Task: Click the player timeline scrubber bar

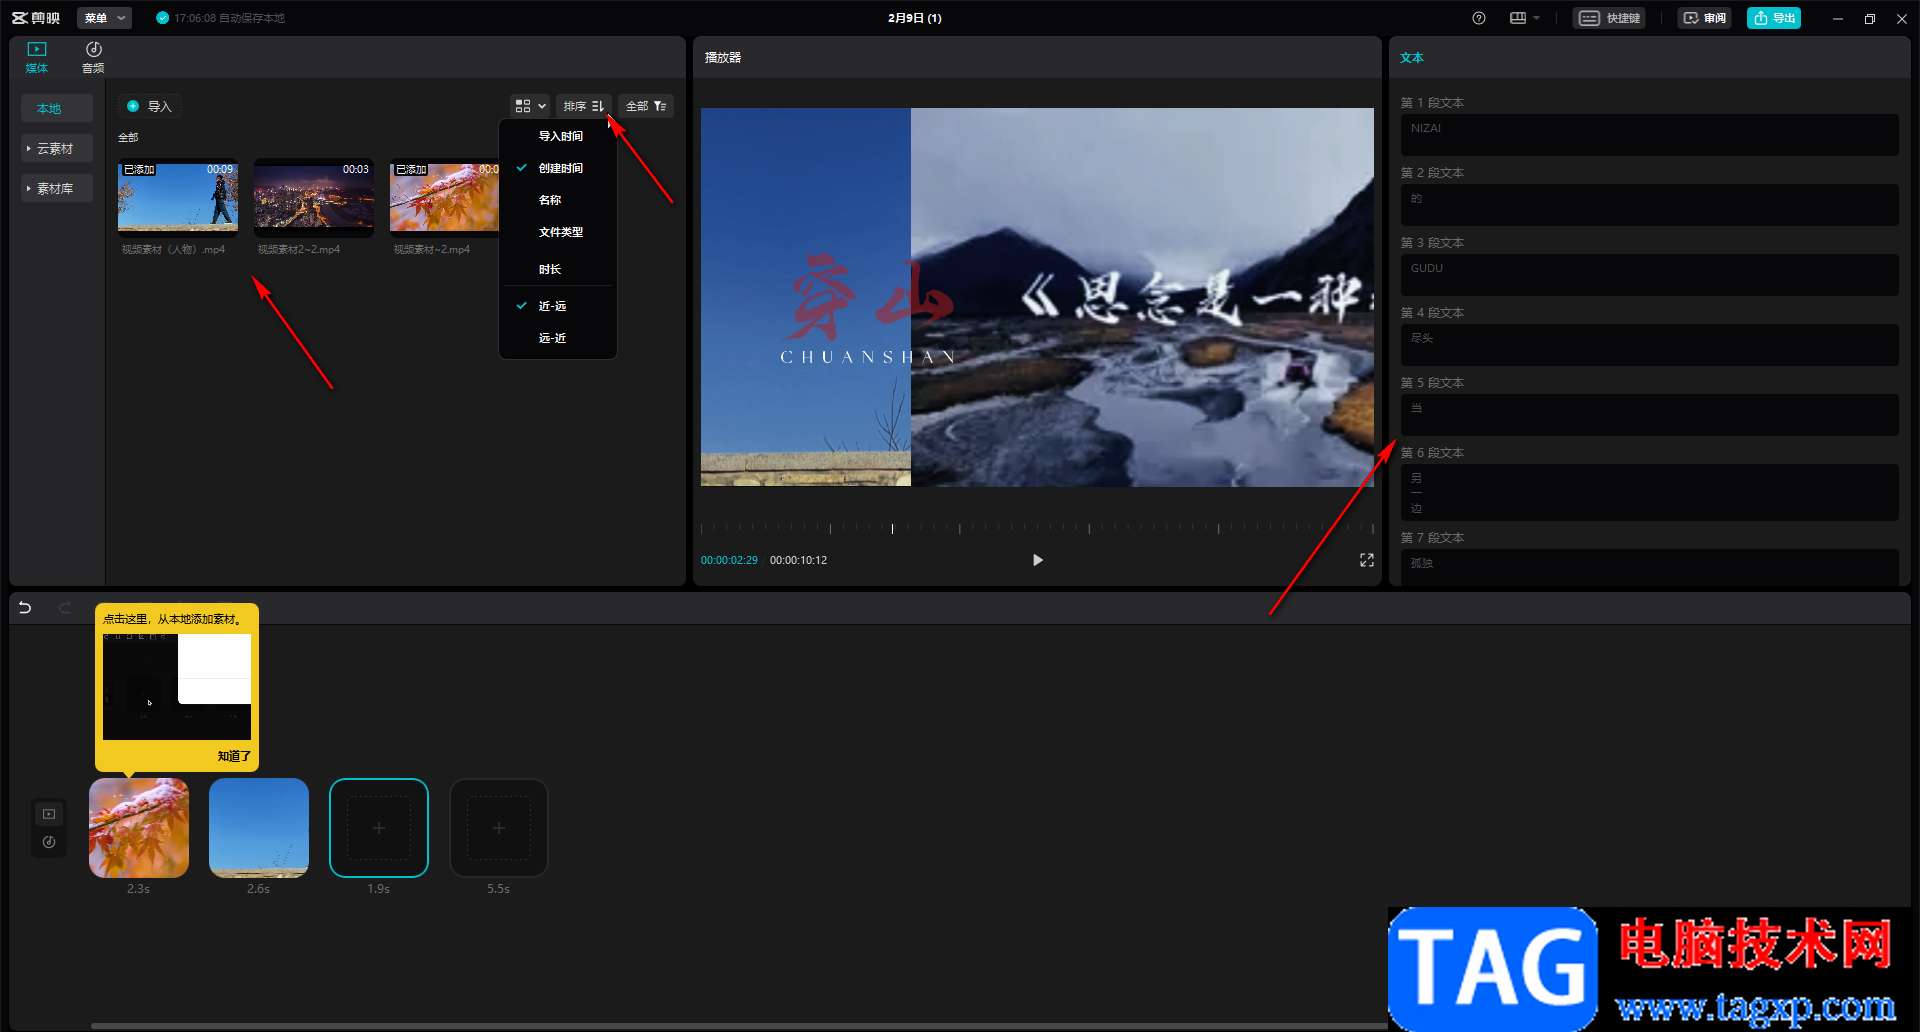Action: [x=1037, y=528]
